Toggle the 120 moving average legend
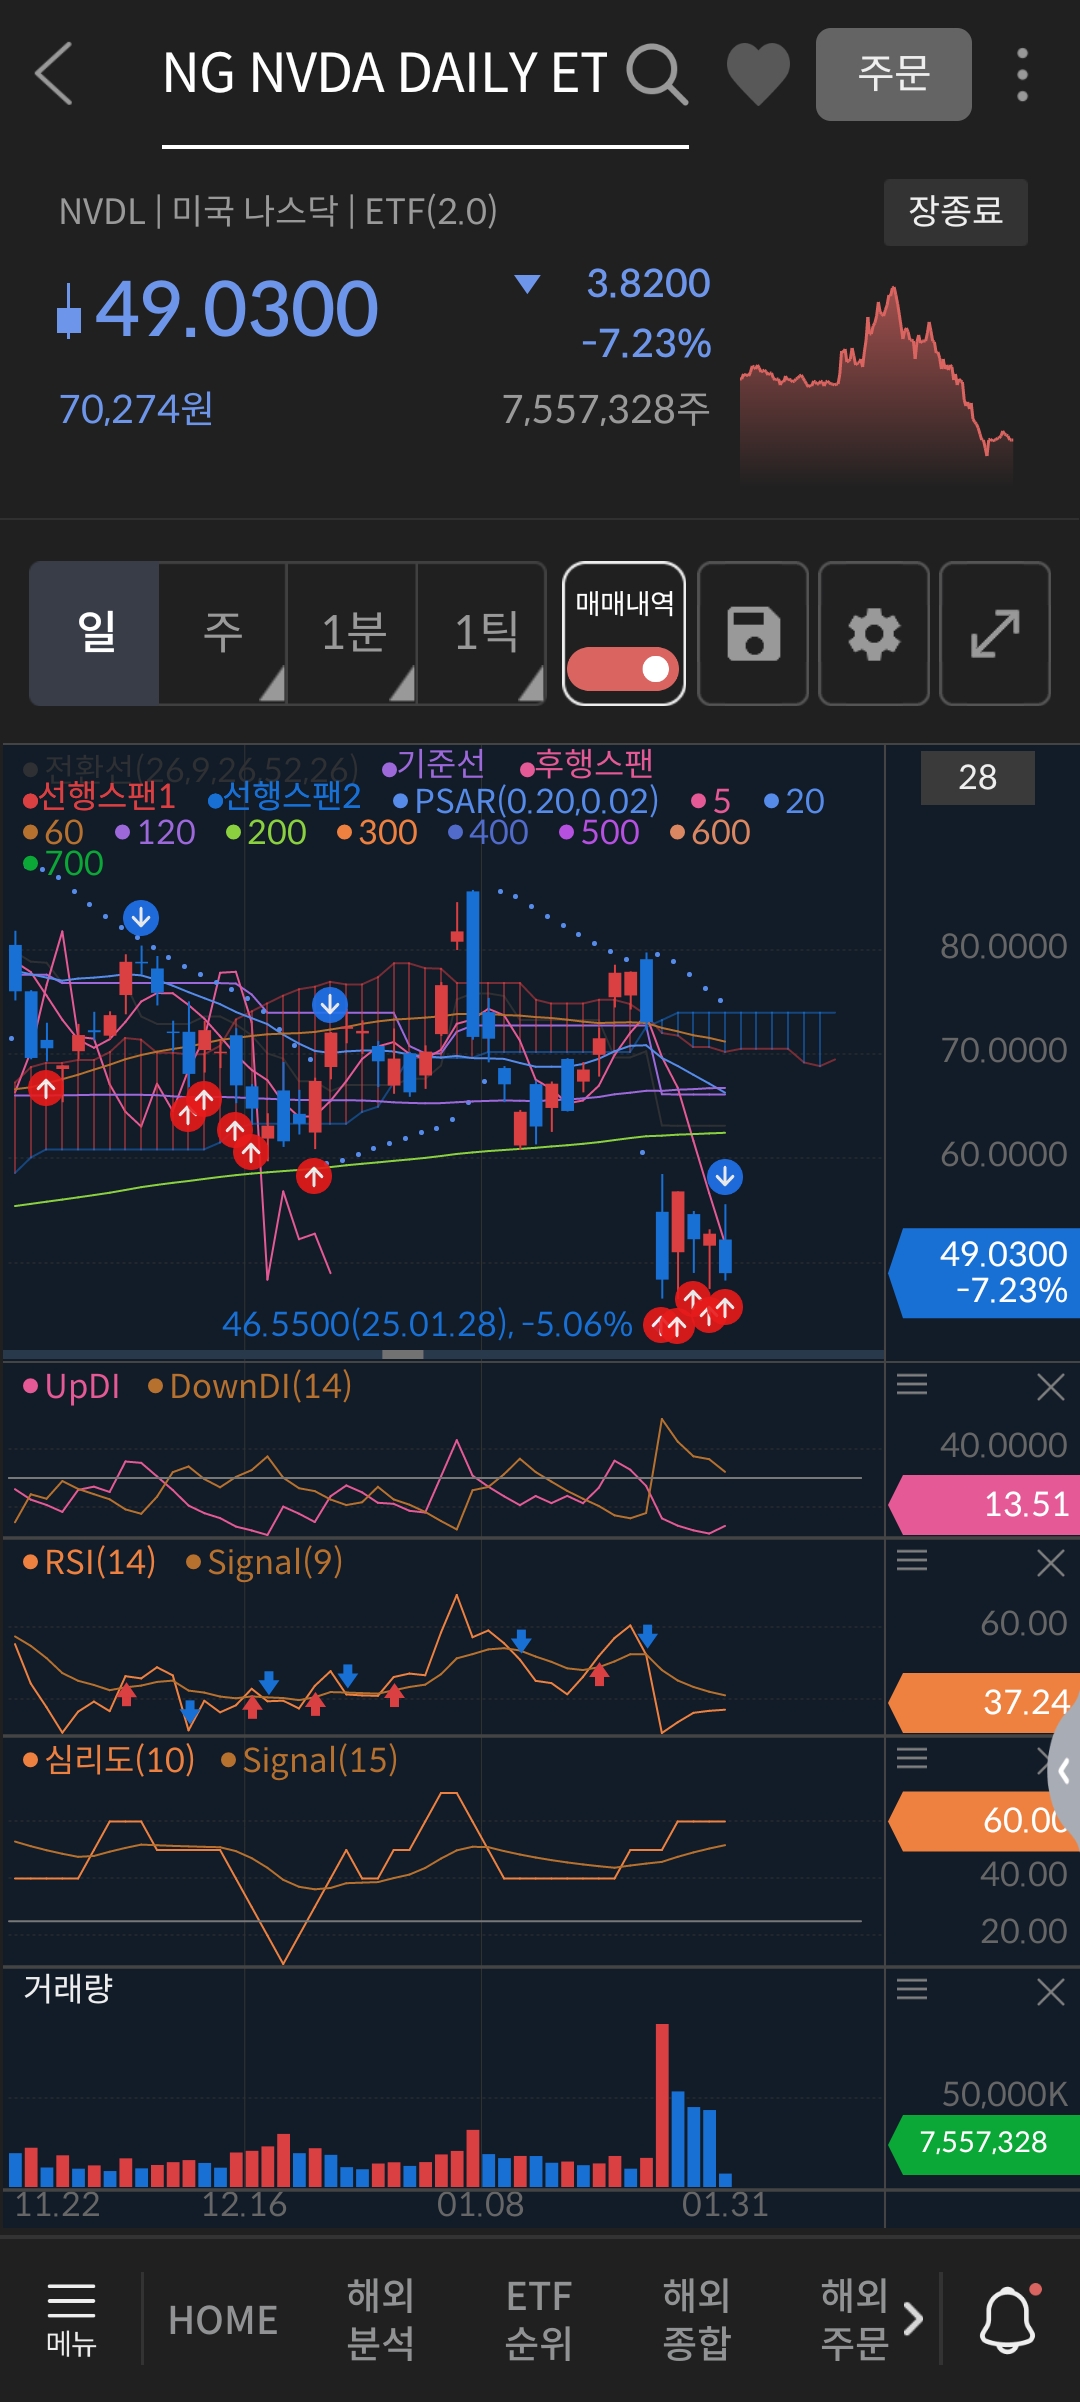This screenshot has width=1080, height=2402. [x=155, y=832]
